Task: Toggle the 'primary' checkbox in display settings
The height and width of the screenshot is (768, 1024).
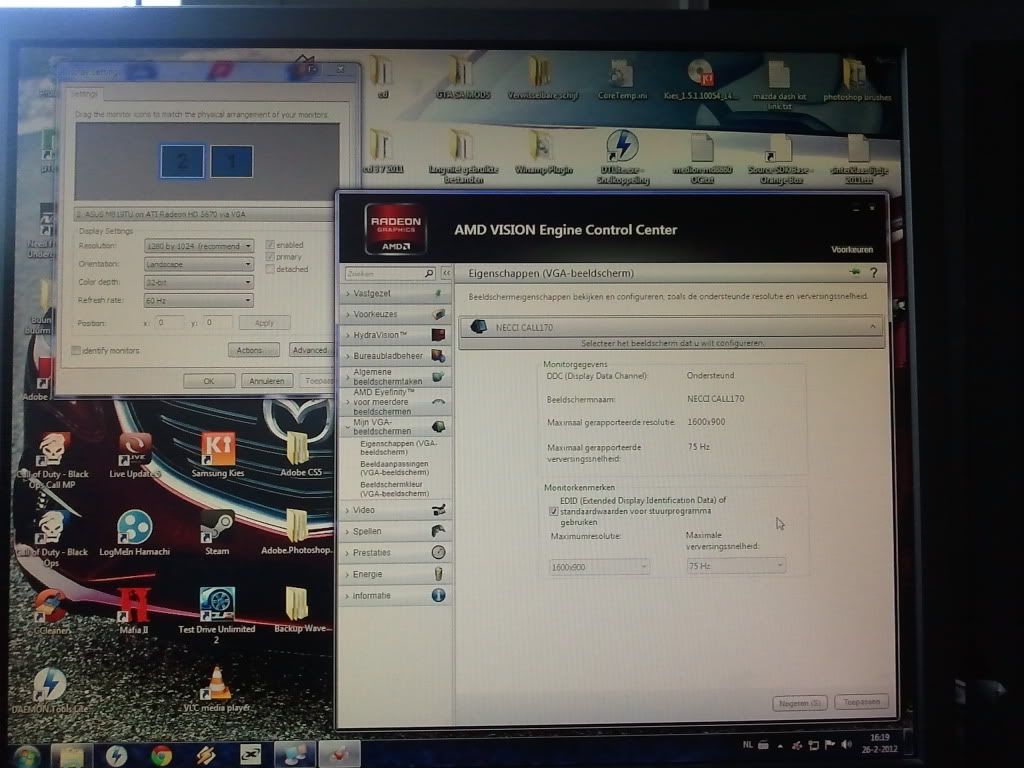Action: [270, 257]
